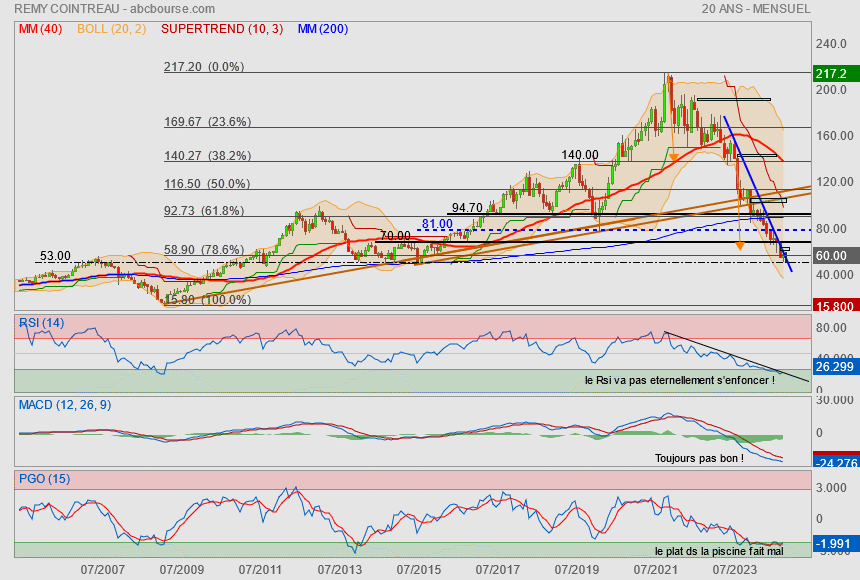Click the 120.00 price axis label

834,182
